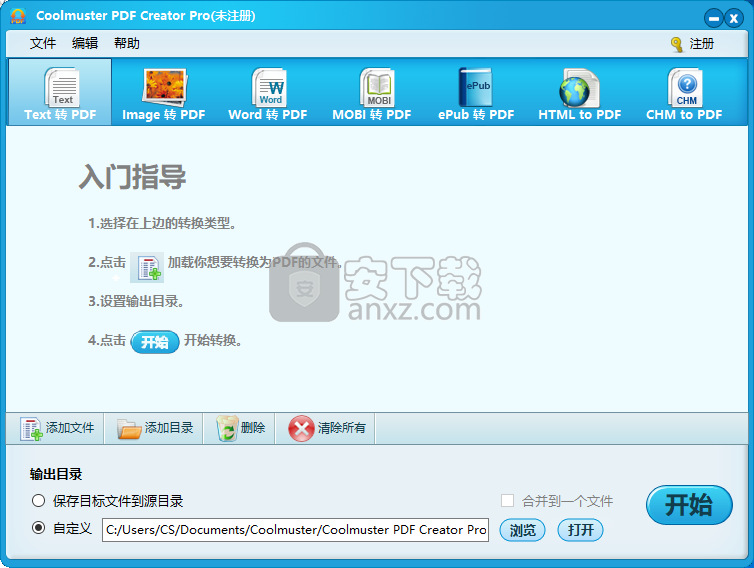Open the 编辑 menu
Screen dimensions: 754x568
(x=85, y=43)
